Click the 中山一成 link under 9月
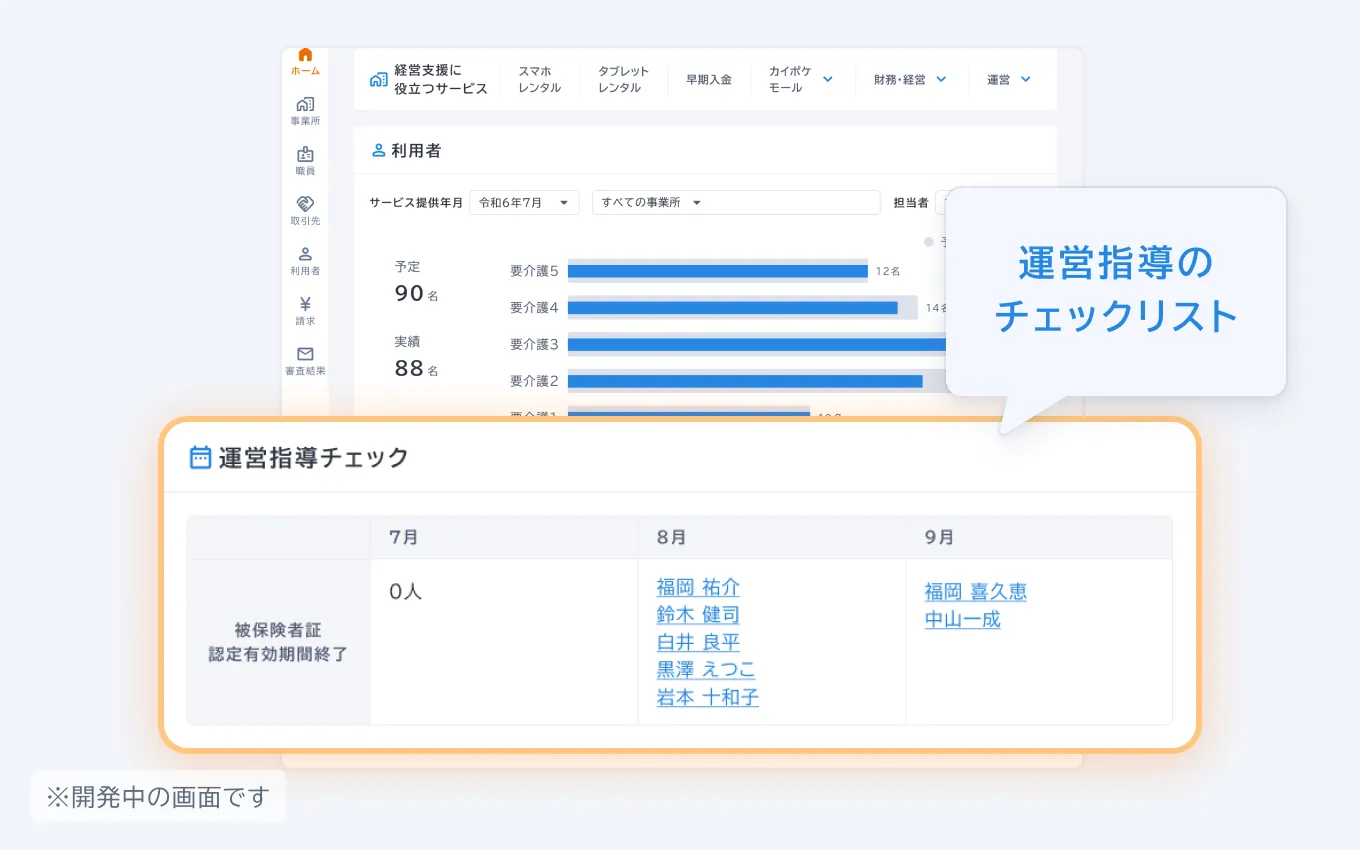1360x850 pixels. [x=962, y=620]
